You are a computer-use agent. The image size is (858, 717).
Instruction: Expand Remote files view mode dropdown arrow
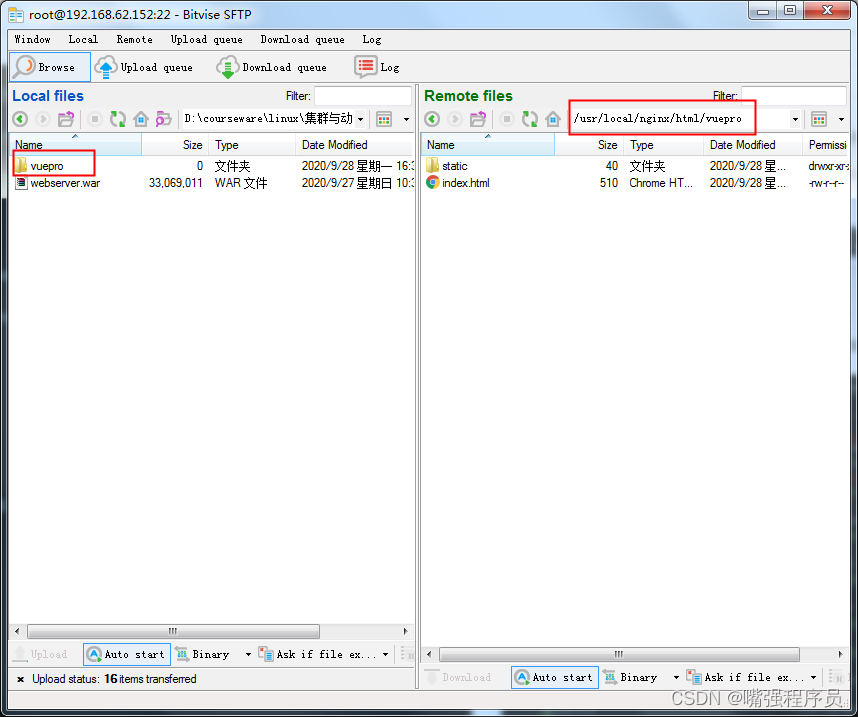[x=841, y=119]
